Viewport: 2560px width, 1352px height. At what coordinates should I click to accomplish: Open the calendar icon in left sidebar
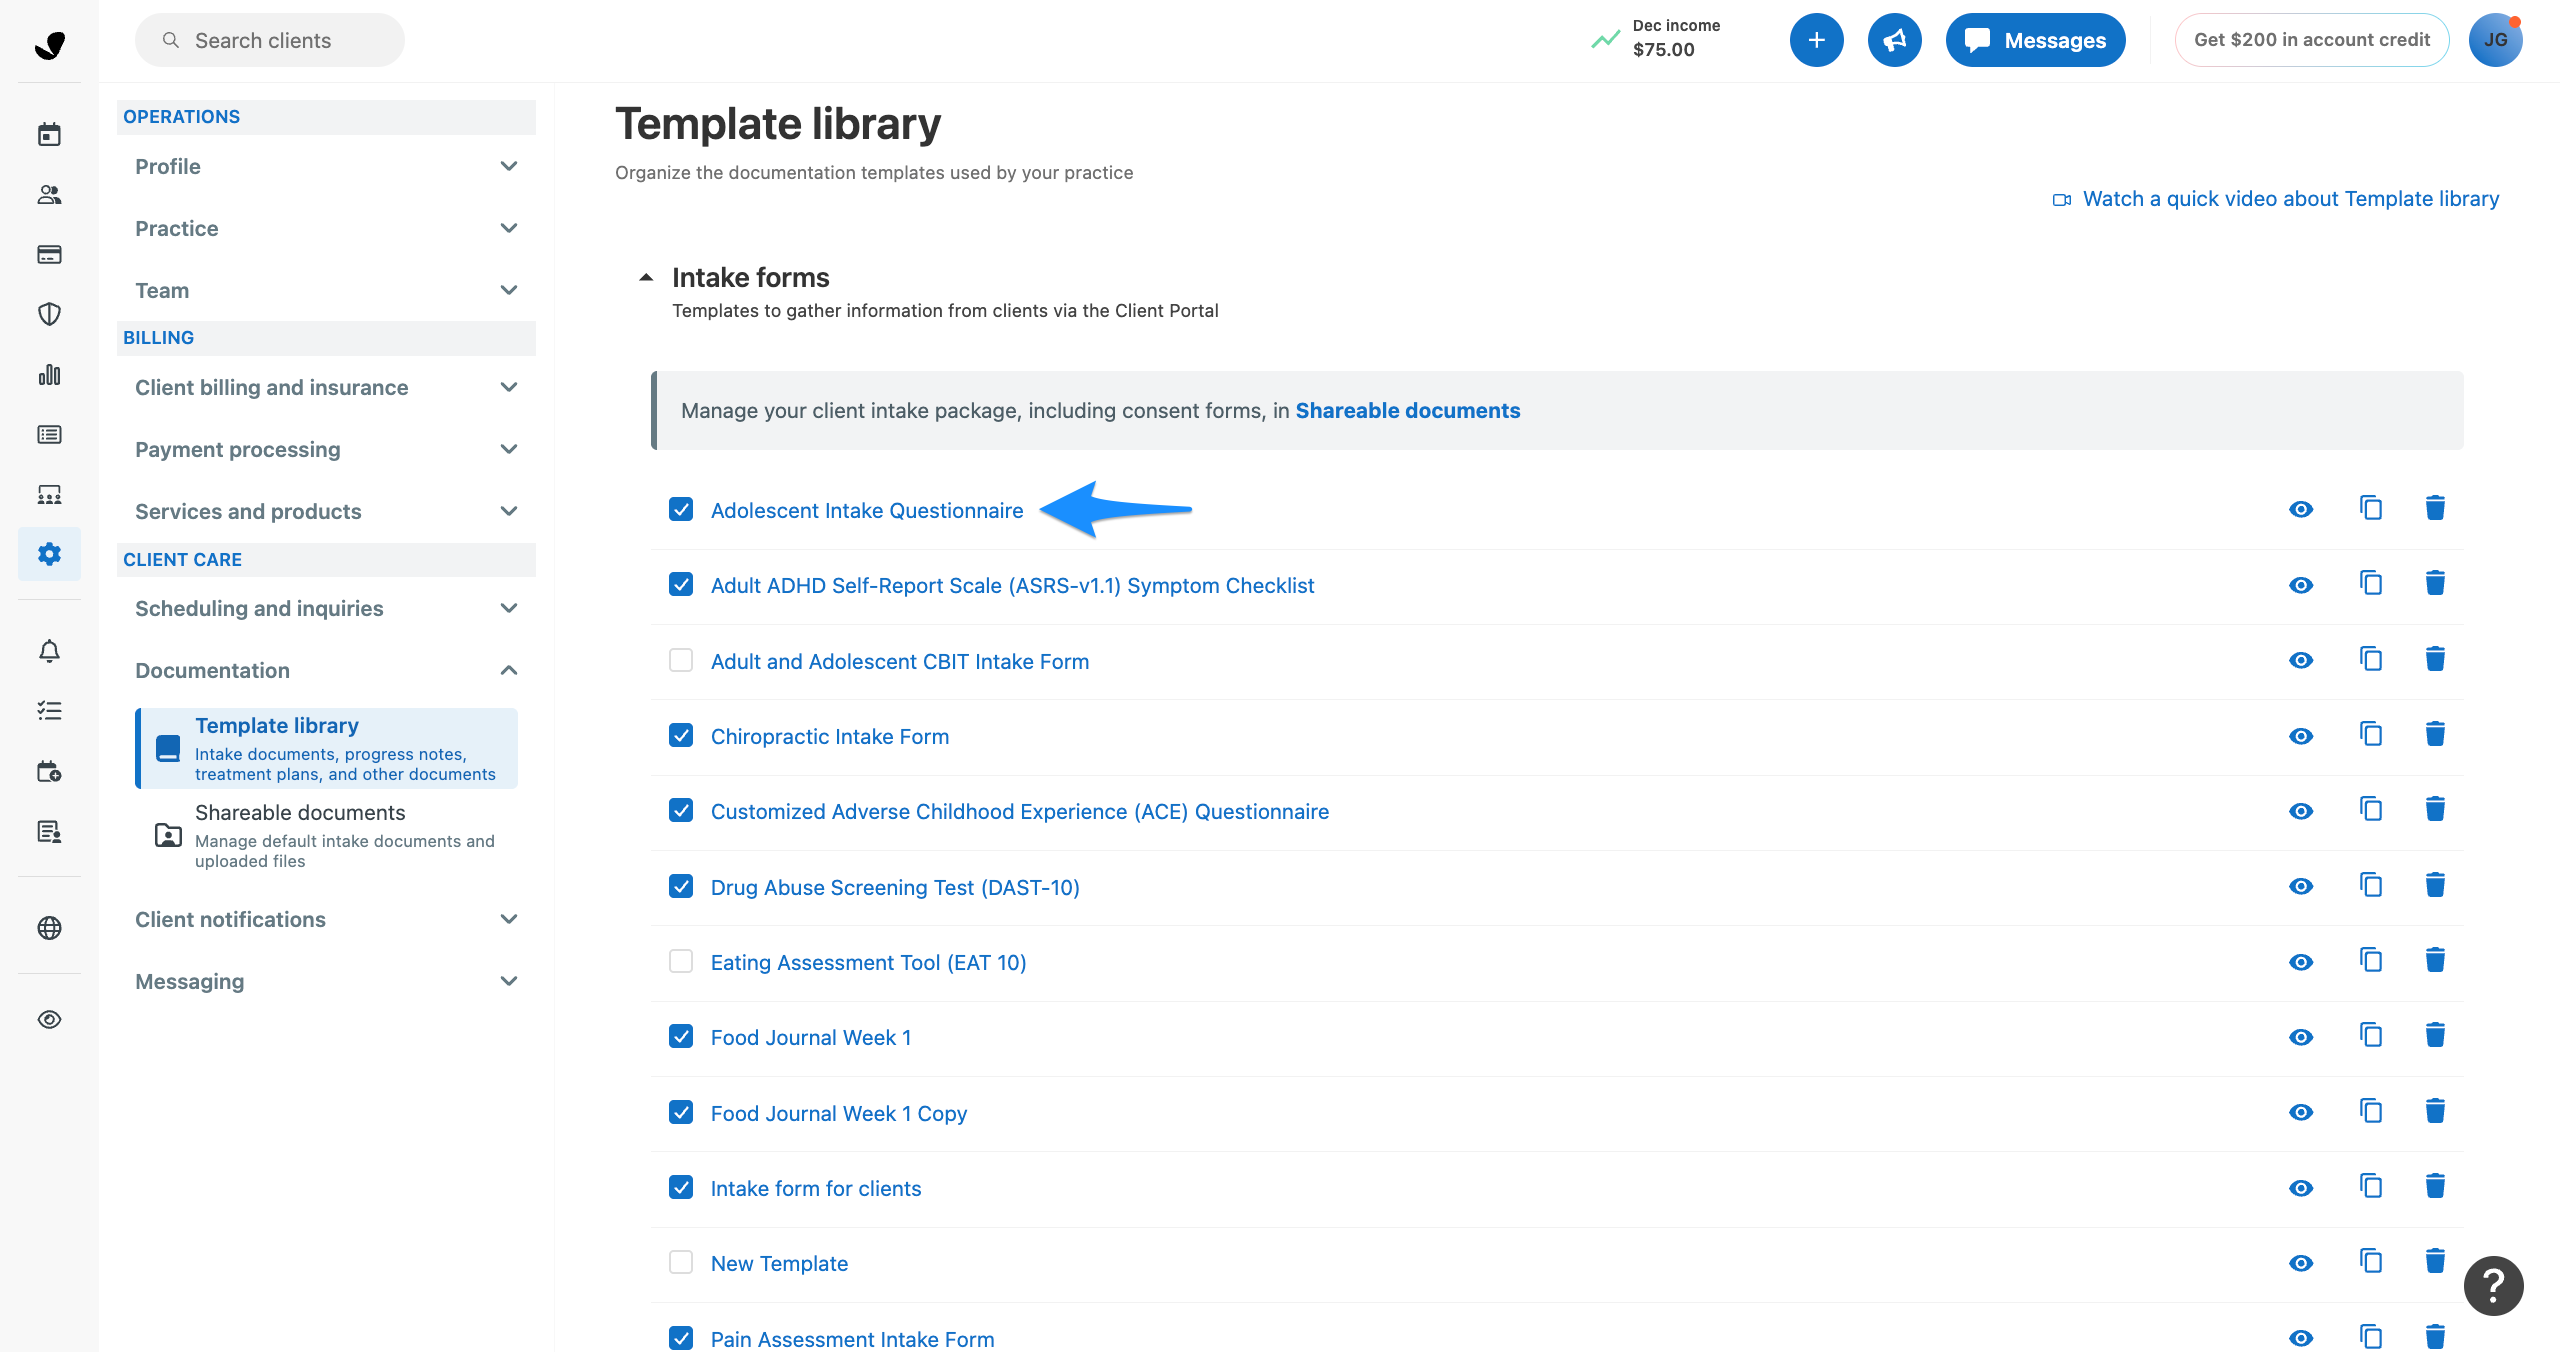coord(49,134)
